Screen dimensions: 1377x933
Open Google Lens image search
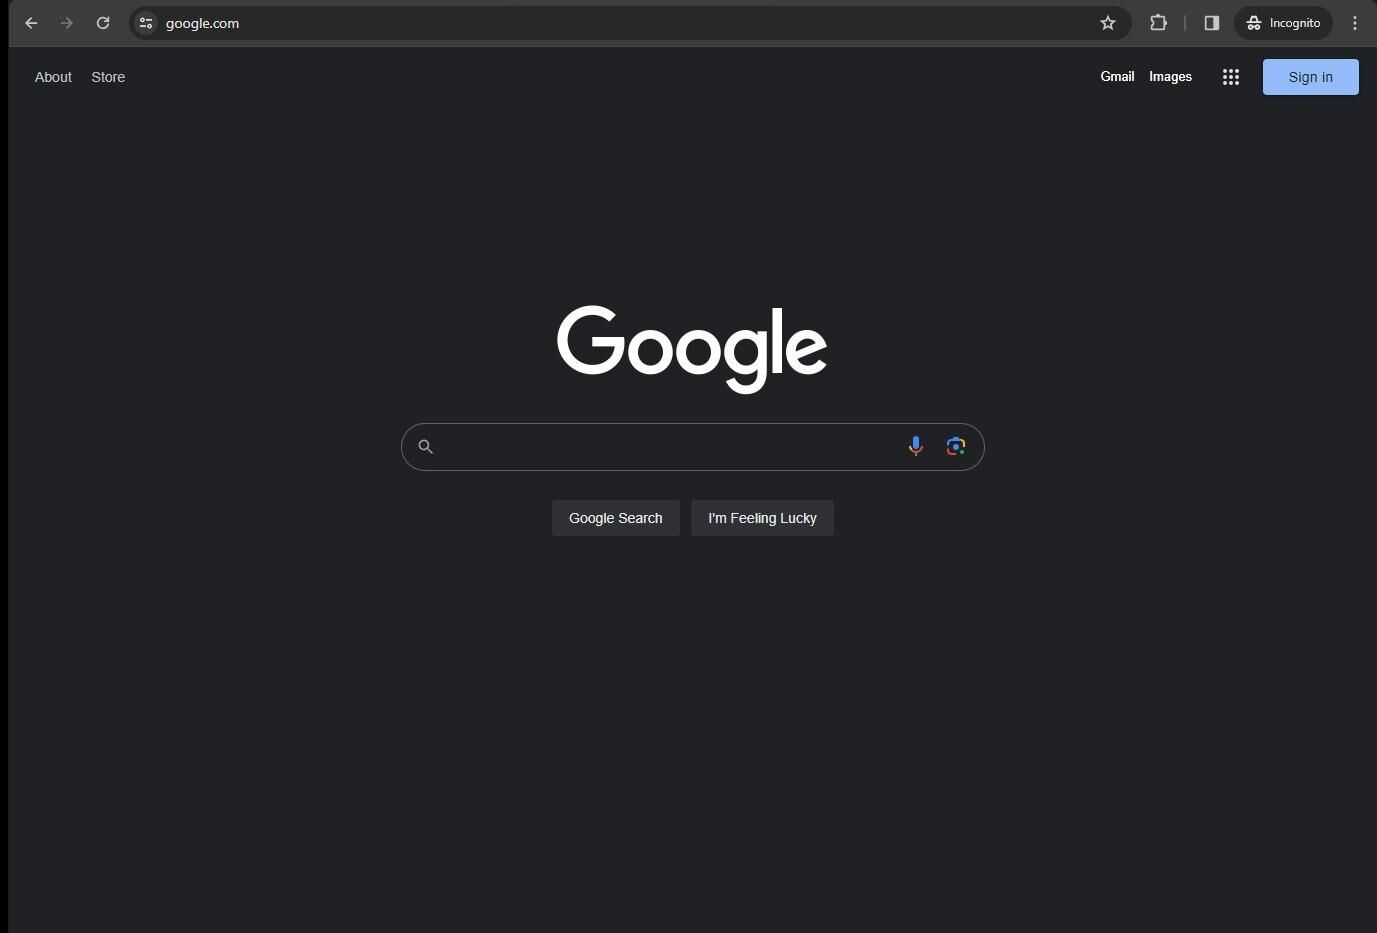click(955, 446)
